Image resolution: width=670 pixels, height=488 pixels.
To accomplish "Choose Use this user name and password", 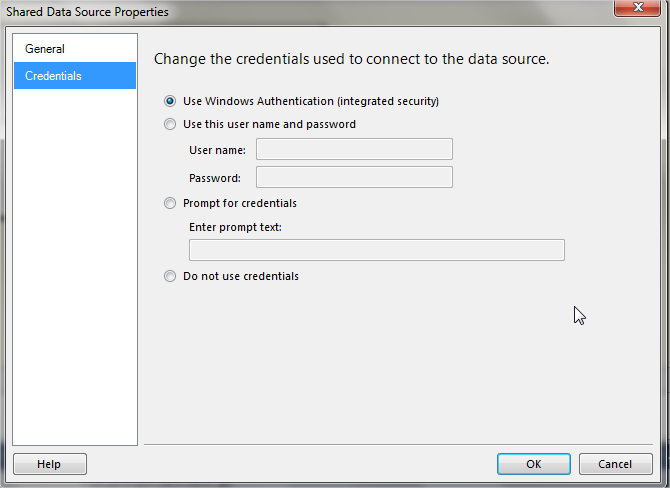I will (170, 125).
